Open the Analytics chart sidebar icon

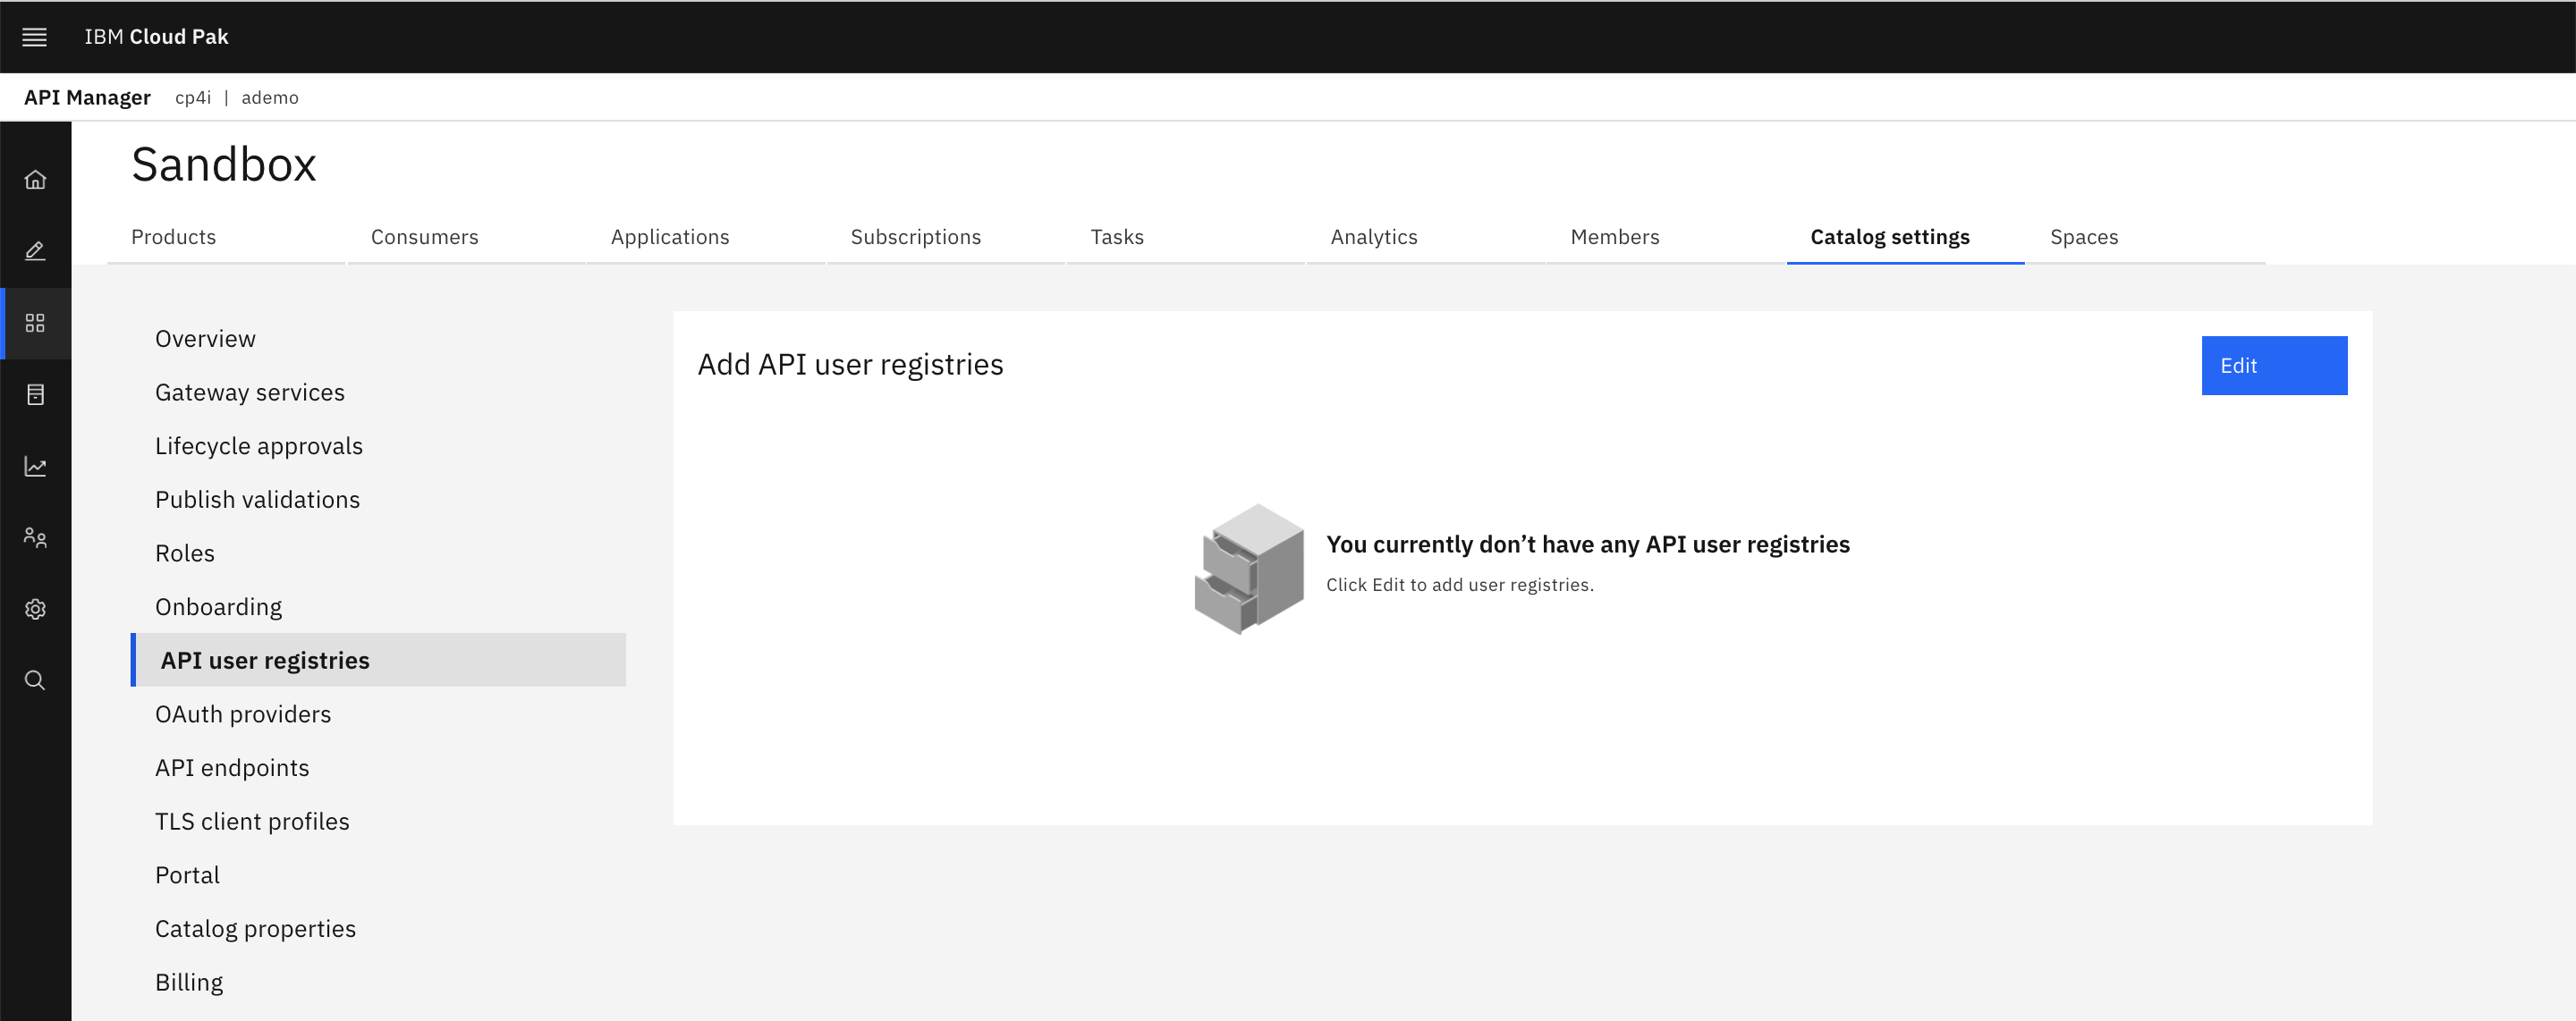35,466
